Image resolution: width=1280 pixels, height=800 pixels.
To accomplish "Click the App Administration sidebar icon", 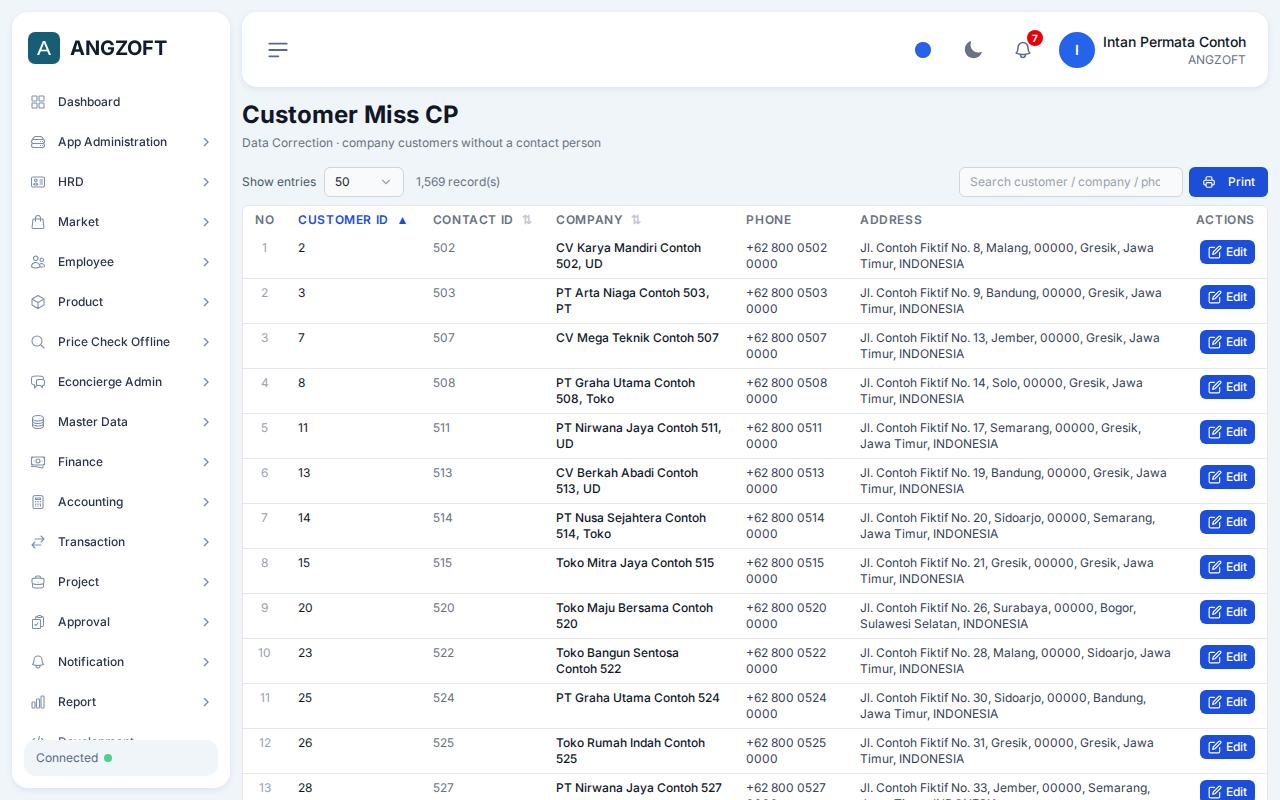I will pos(38,142).
